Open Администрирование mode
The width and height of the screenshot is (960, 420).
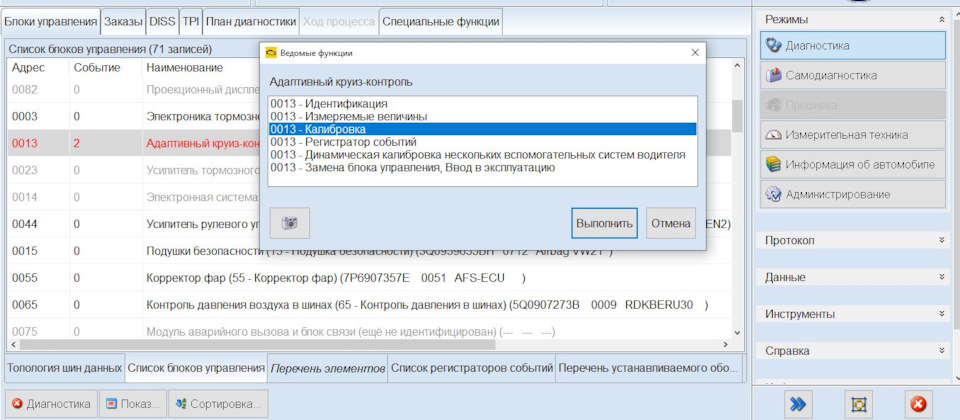click(853, 195)
